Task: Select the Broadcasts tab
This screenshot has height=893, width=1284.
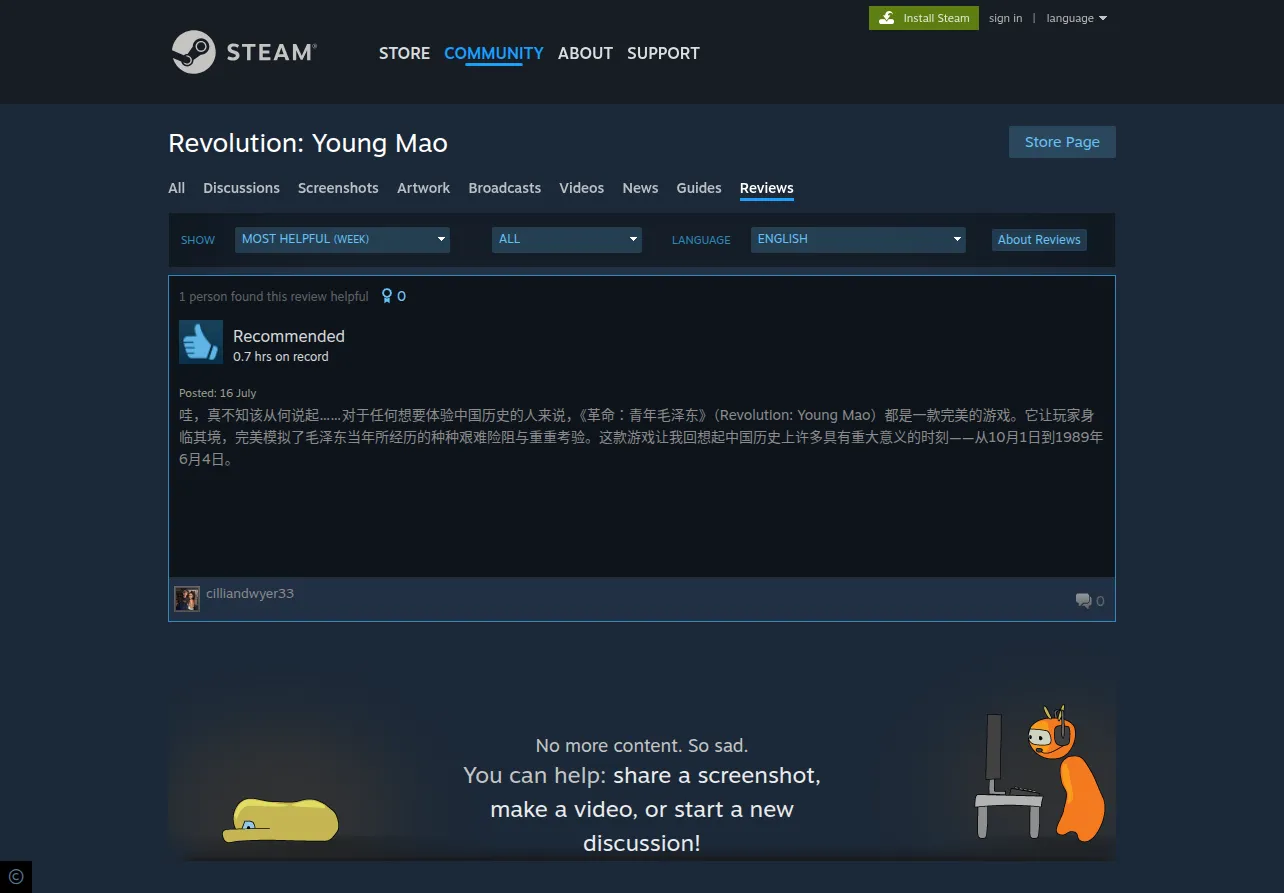Action: click(x=505, y=188)
